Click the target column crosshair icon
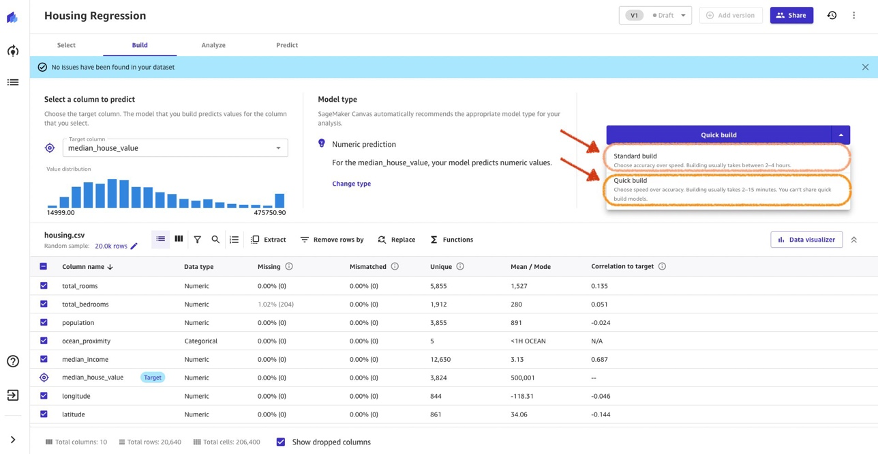 pos(50,148)
